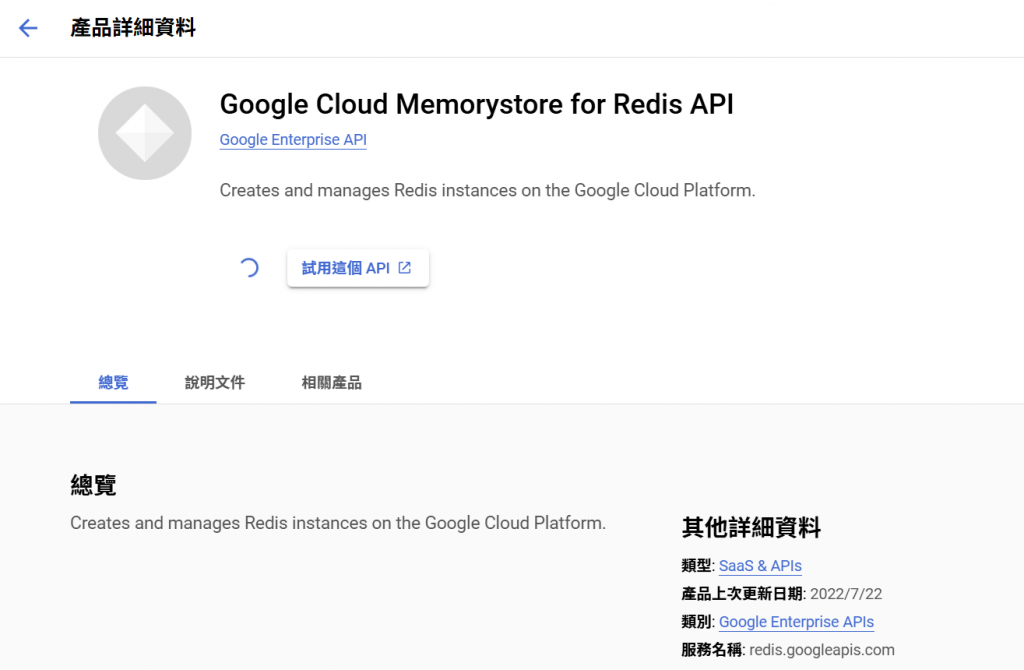Image resolution: width=1024 pixels, height=670 pixels.
Task: Click the header description about Redis instances
Action: (487, 191)
